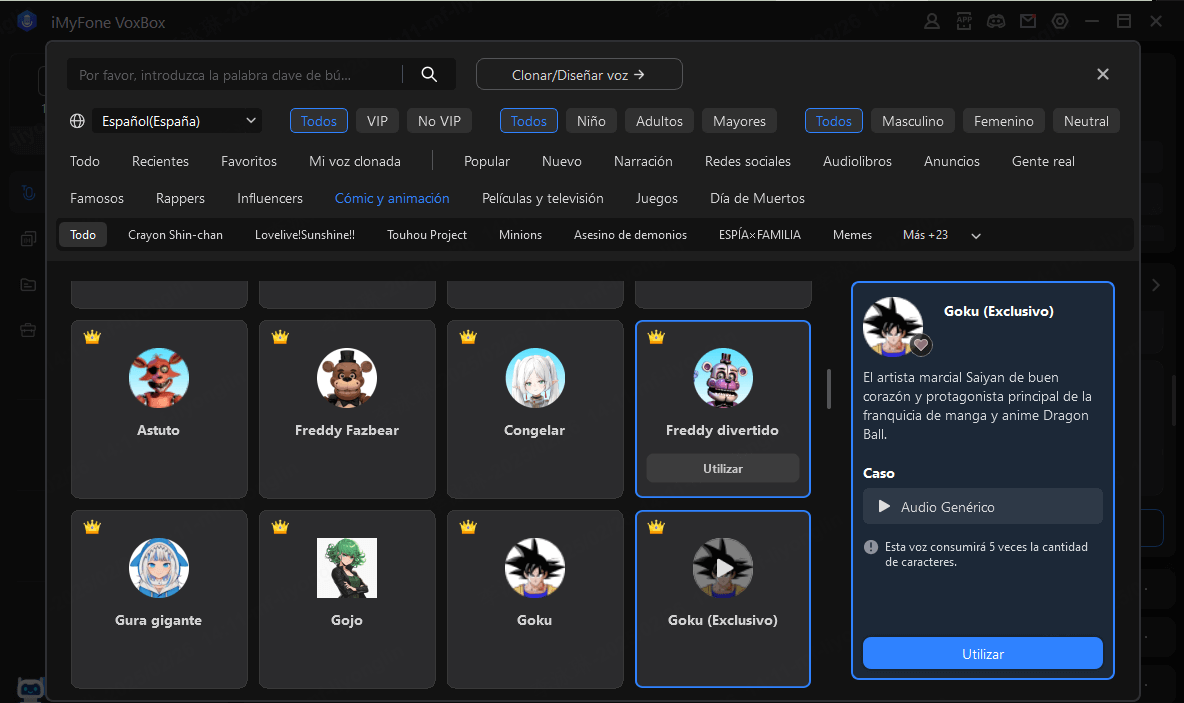The height and width of the screenshot is (703, 1184).
Task: Click the blue Utilizar button
Action: click(x=983, y=653)
